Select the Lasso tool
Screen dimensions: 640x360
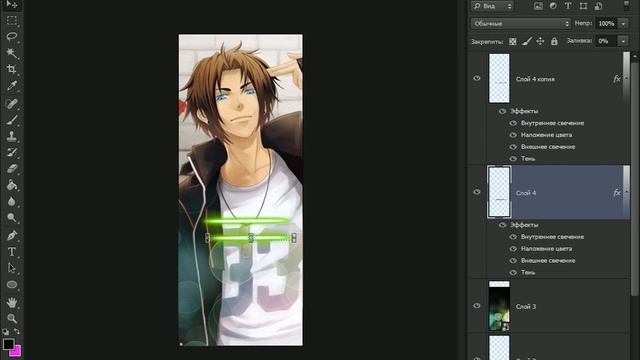click(11, 37)
